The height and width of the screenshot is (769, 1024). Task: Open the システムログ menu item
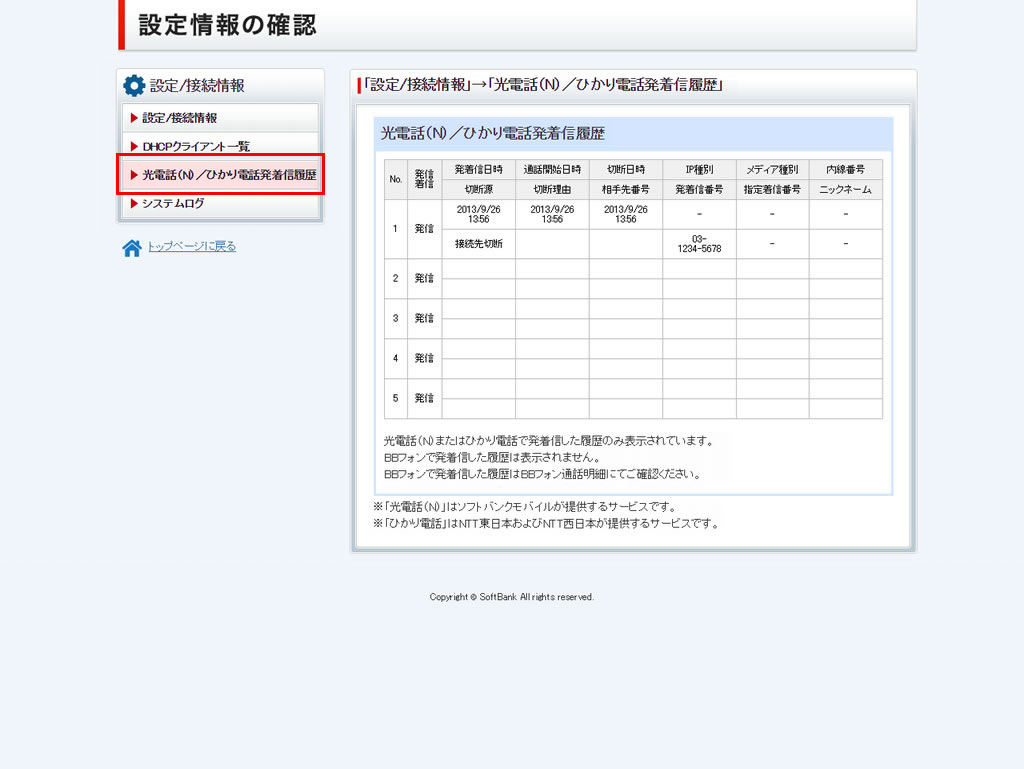click(220, 204)
